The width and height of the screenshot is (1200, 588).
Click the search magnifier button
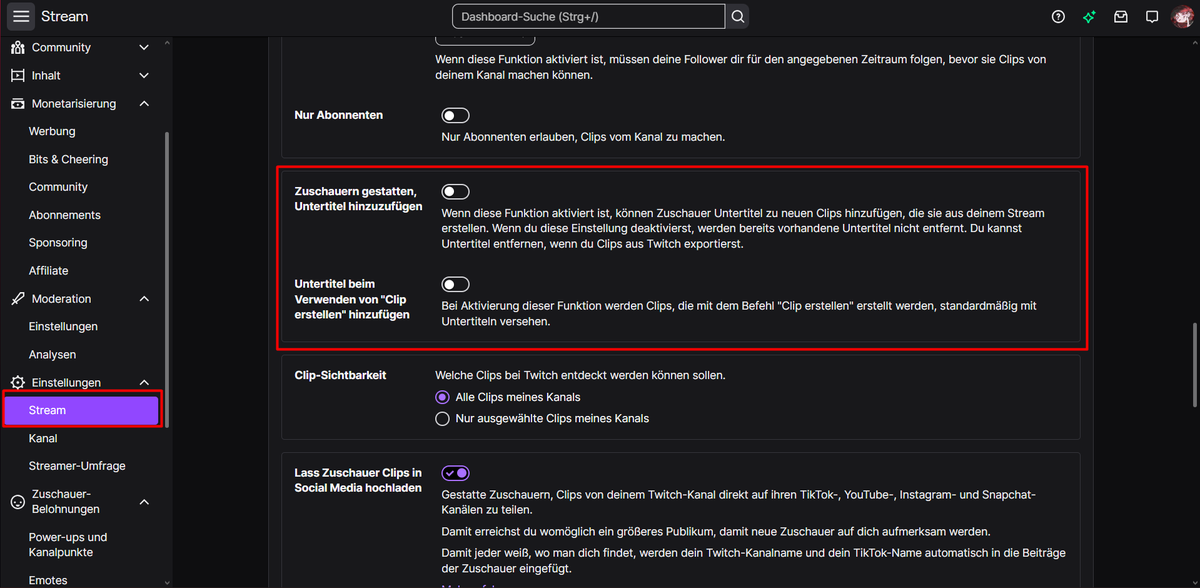(738, 17)
